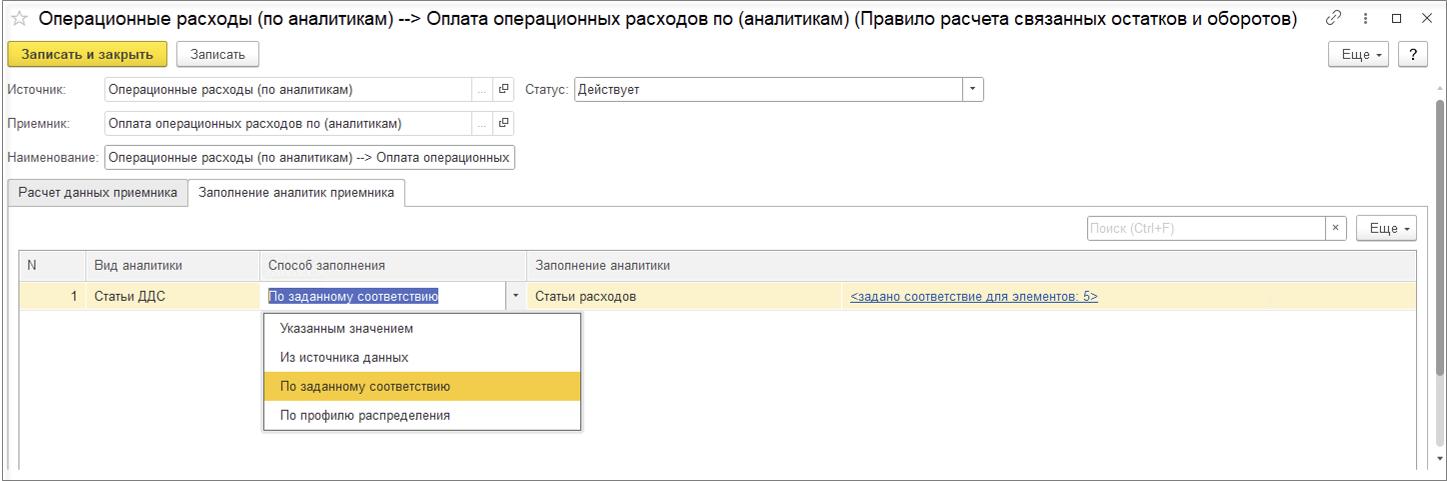Open the help question mark button
1447x481 pixels.
tap(1413, 55)
